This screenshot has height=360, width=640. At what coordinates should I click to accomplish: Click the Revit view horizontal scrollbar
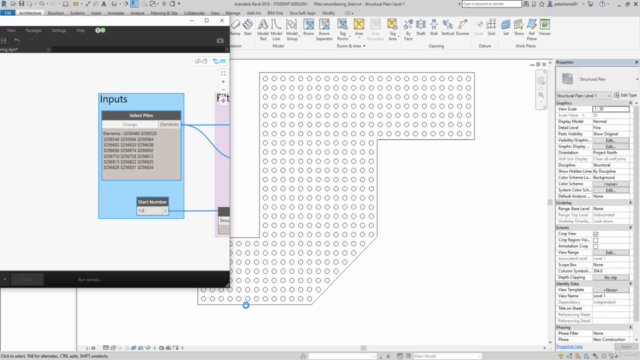[363, 348]
